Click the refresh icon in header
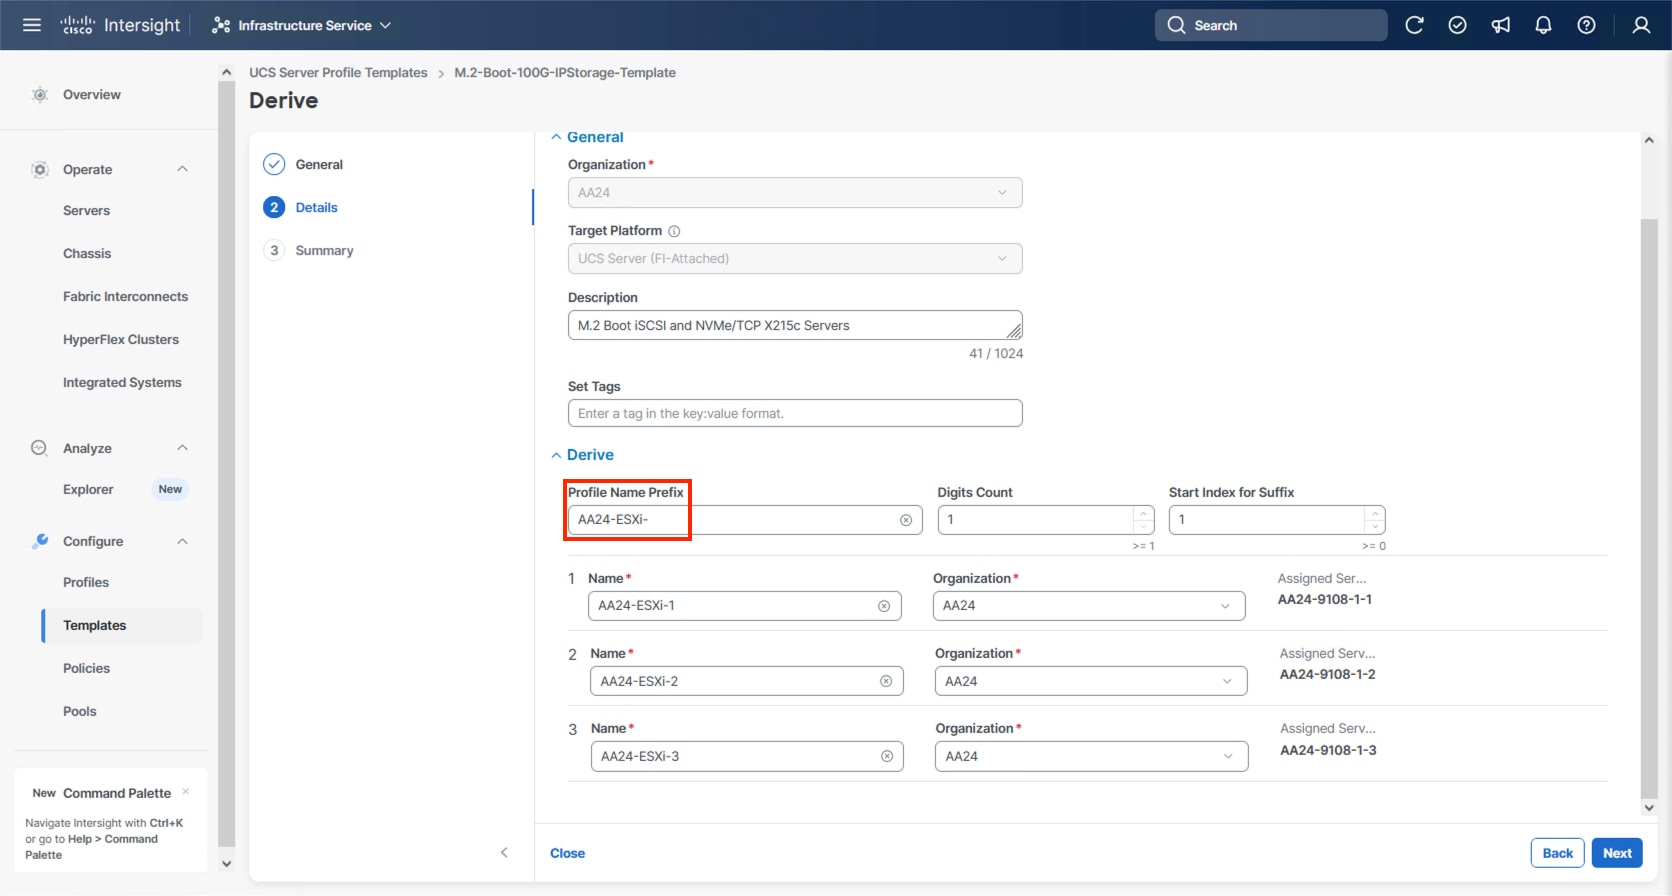1672x896 pixels. tap(1414, 25)
